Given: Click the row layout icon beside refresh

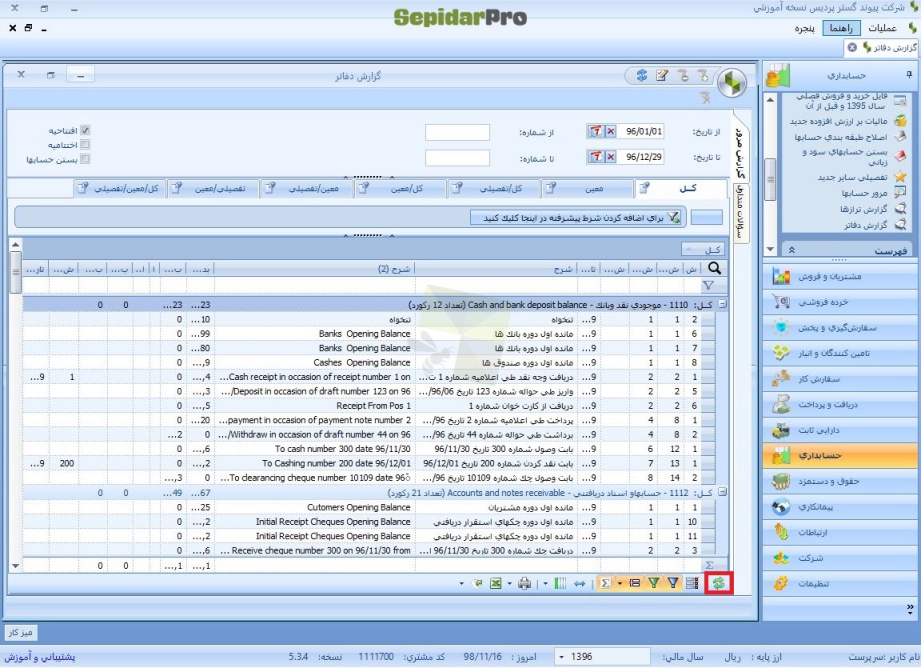Looking at the screenshot, I should click(692, 583).
